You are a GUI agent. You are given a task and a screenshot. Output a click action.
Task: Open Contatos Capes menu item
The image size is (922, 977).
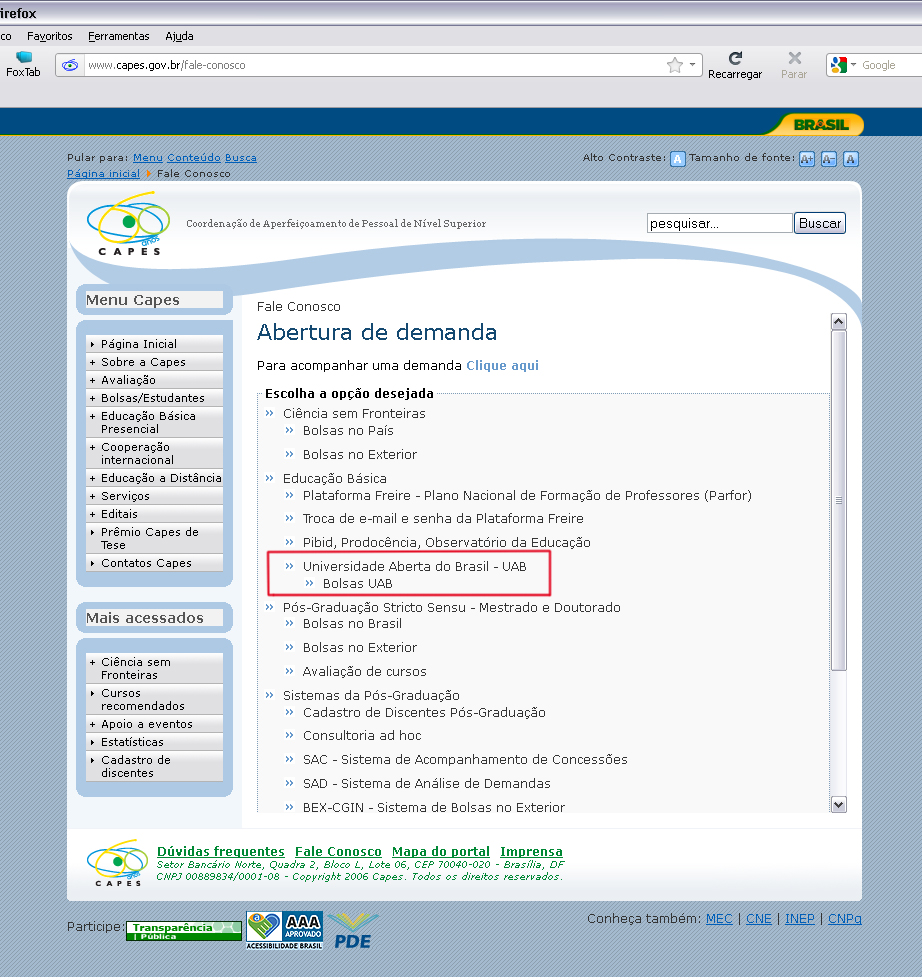click(x=154, y=563)
